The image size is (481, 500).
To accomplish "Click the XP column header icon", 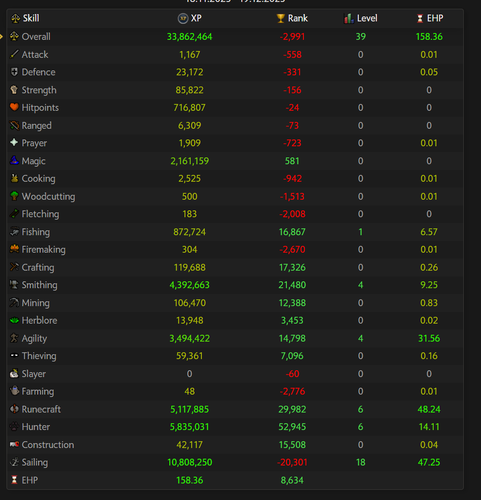I will coord(183,18).
